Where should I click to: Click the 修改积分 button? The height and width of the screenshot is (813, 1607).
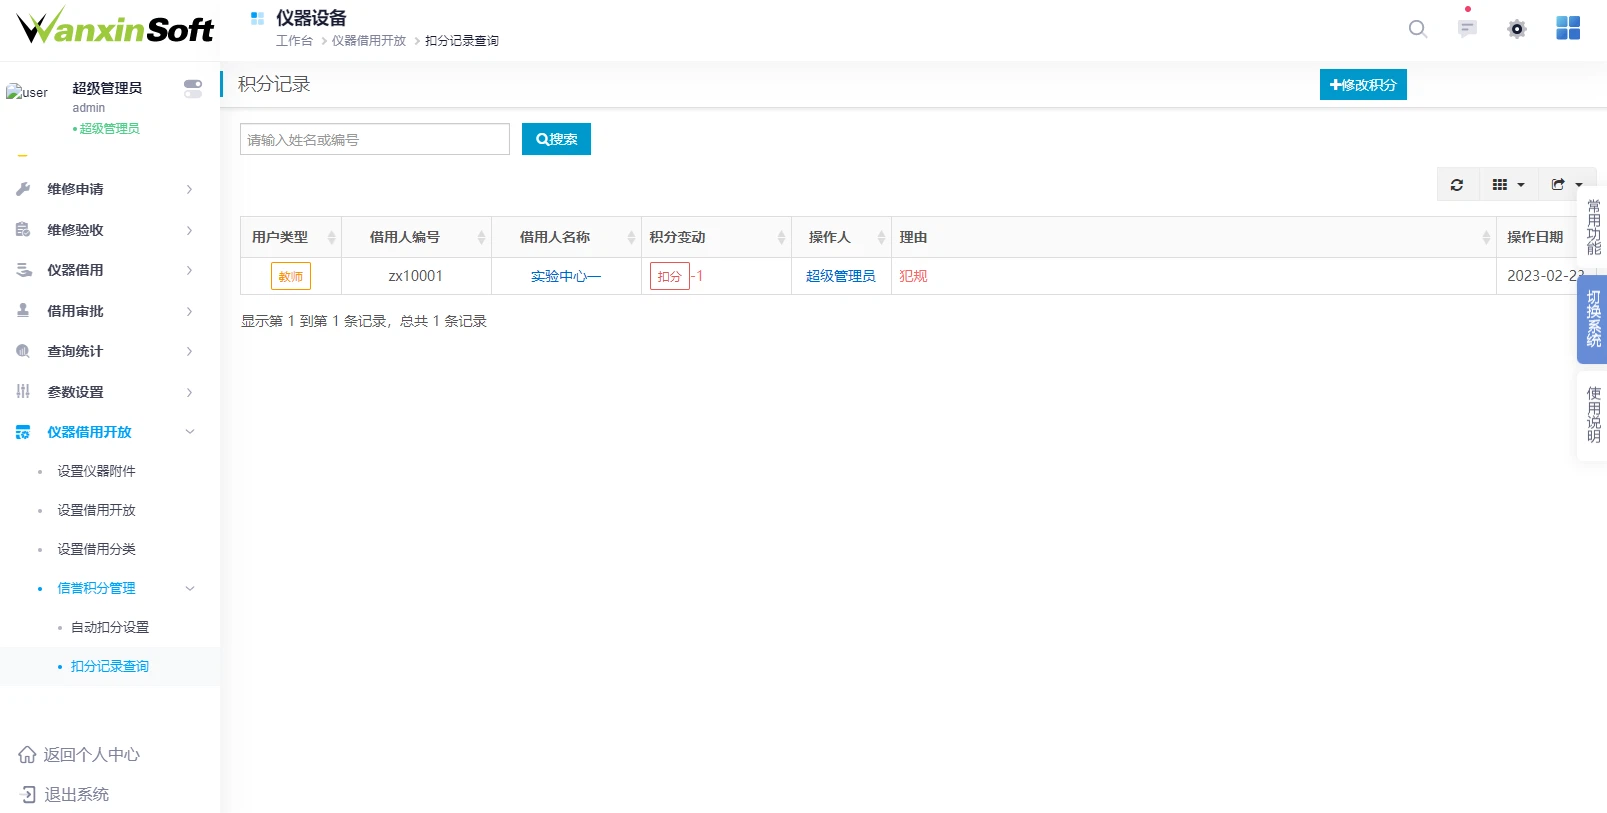1362,85
